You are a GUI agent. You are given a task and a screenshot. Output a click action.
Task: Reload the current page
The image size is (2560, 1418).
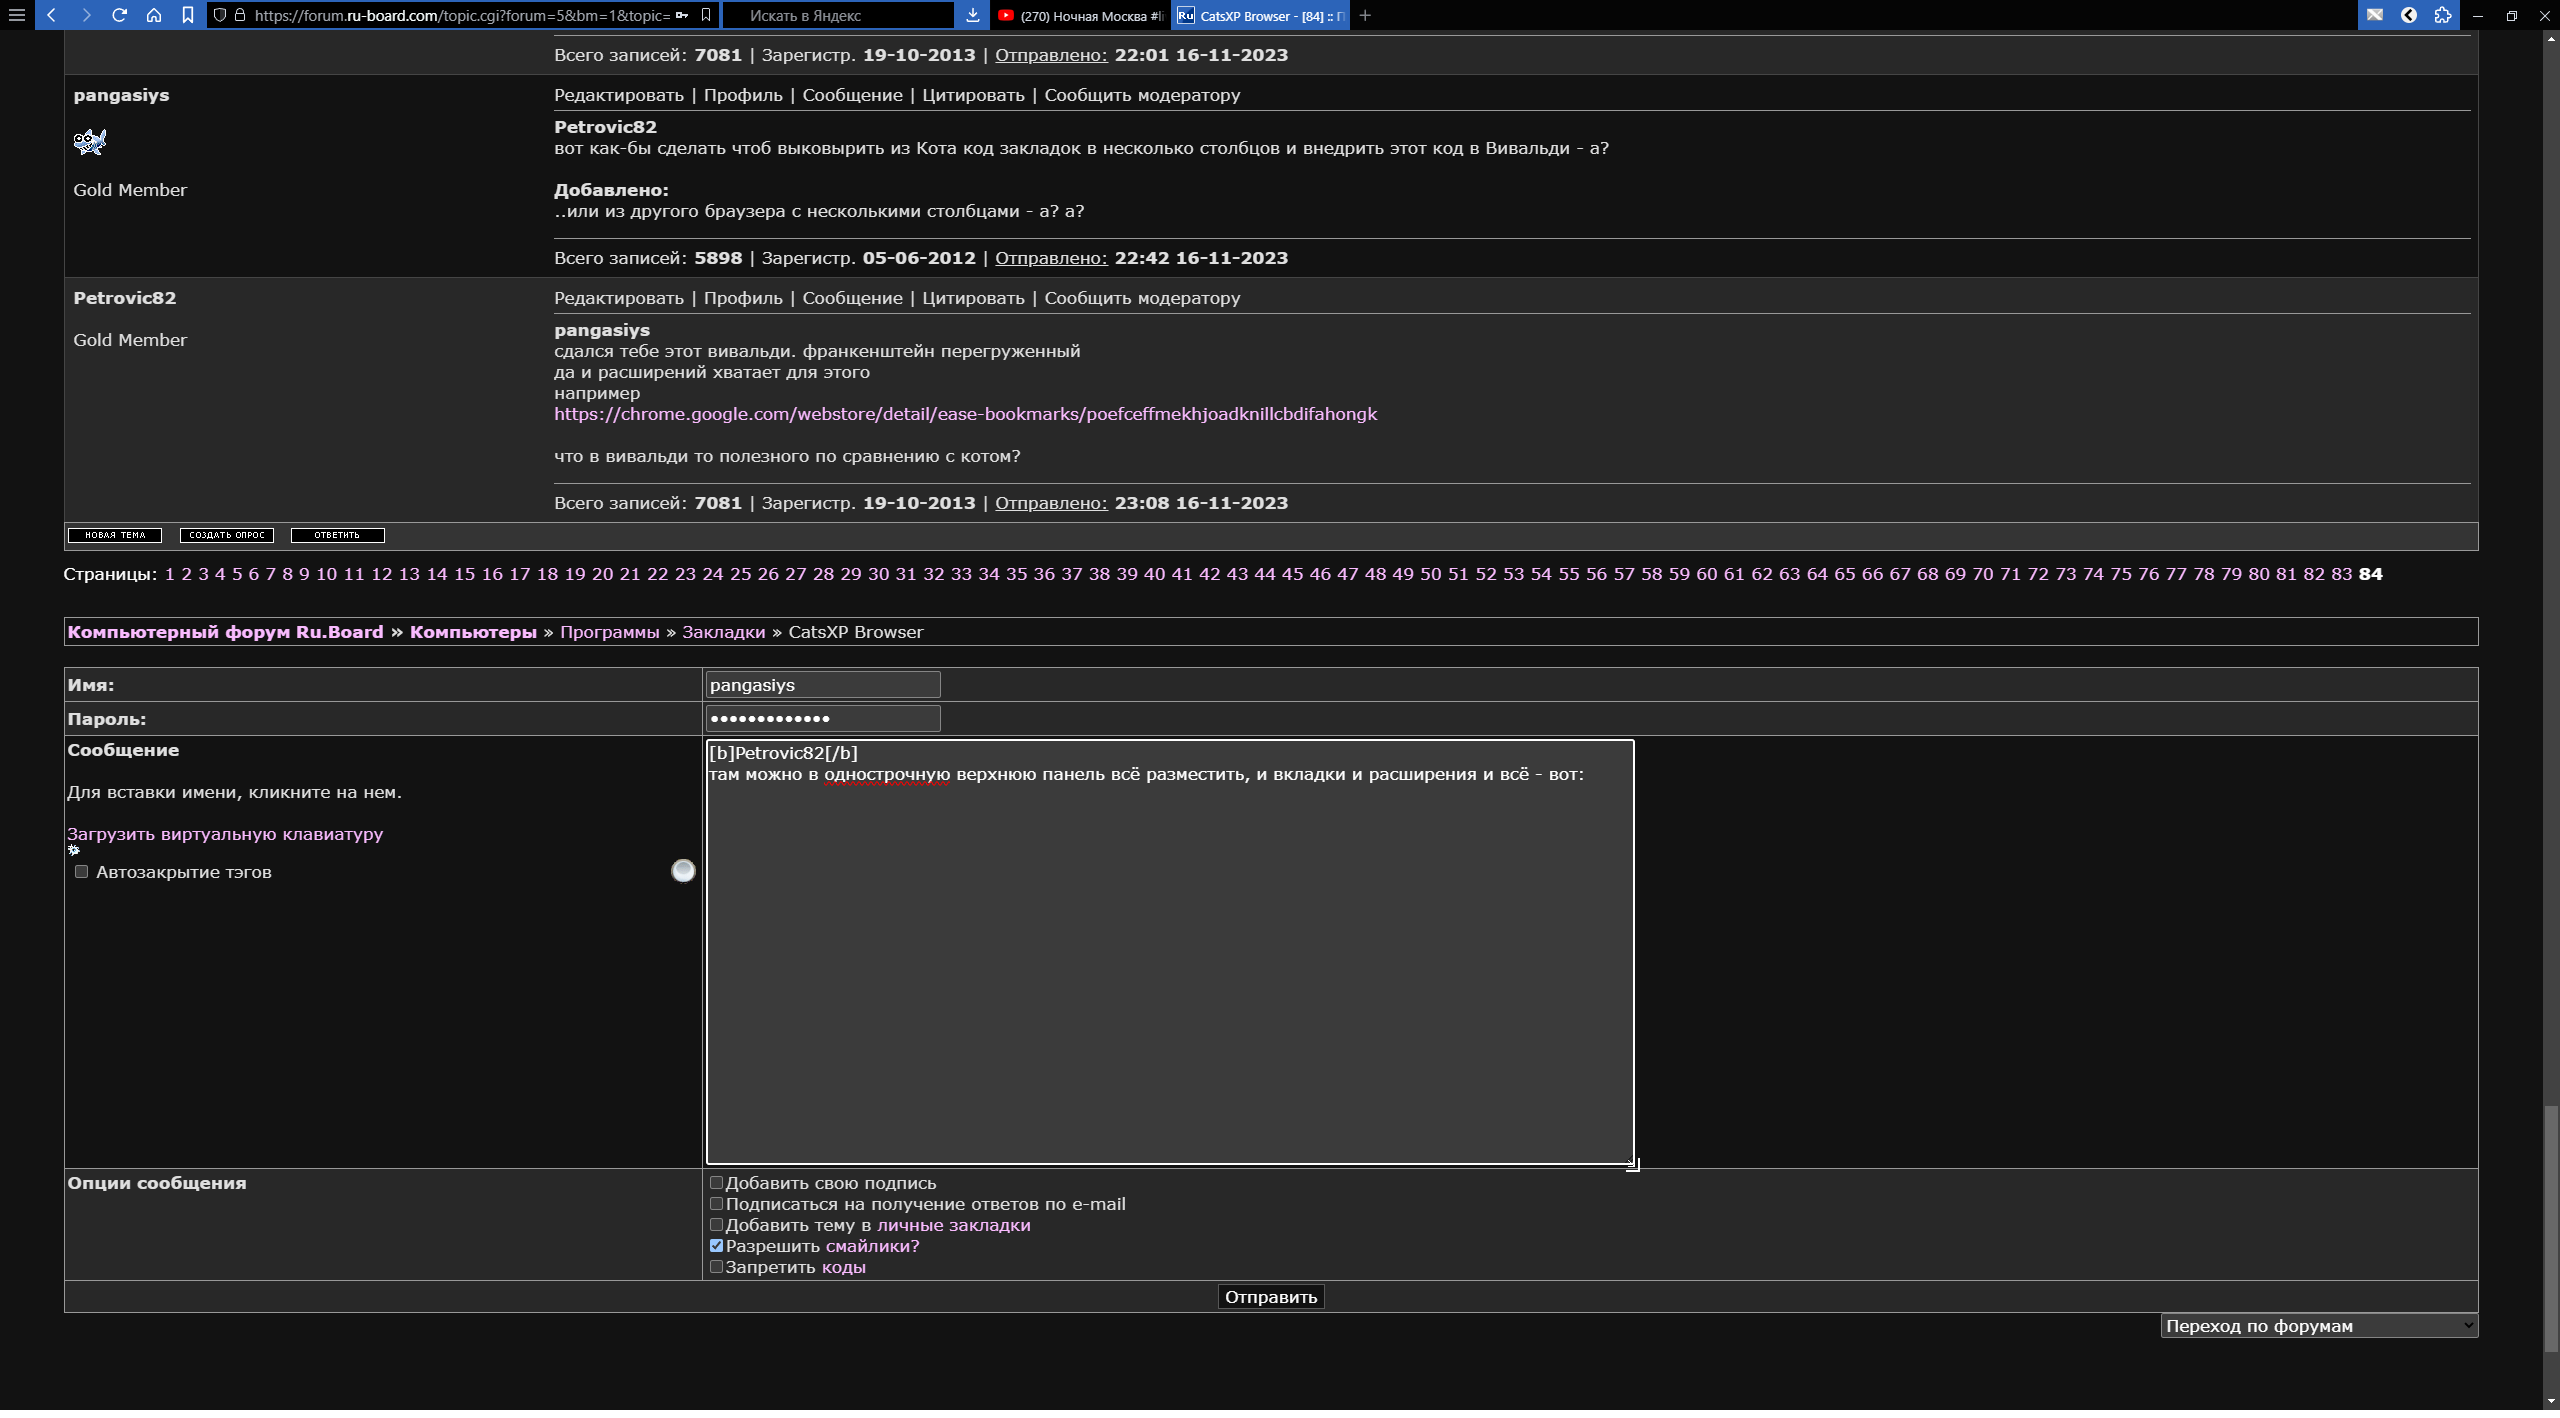point(119,15)
